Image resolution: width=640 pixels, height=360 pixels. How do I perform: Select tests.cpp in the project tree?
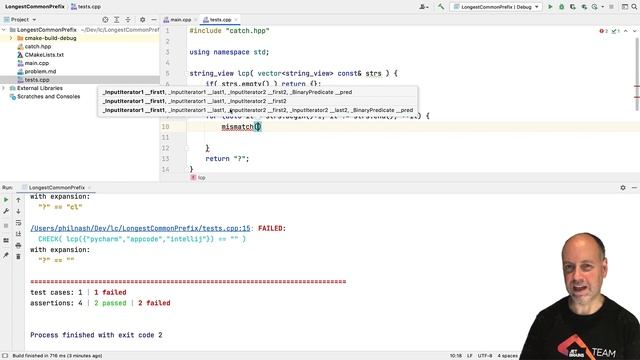coord(80,80)
